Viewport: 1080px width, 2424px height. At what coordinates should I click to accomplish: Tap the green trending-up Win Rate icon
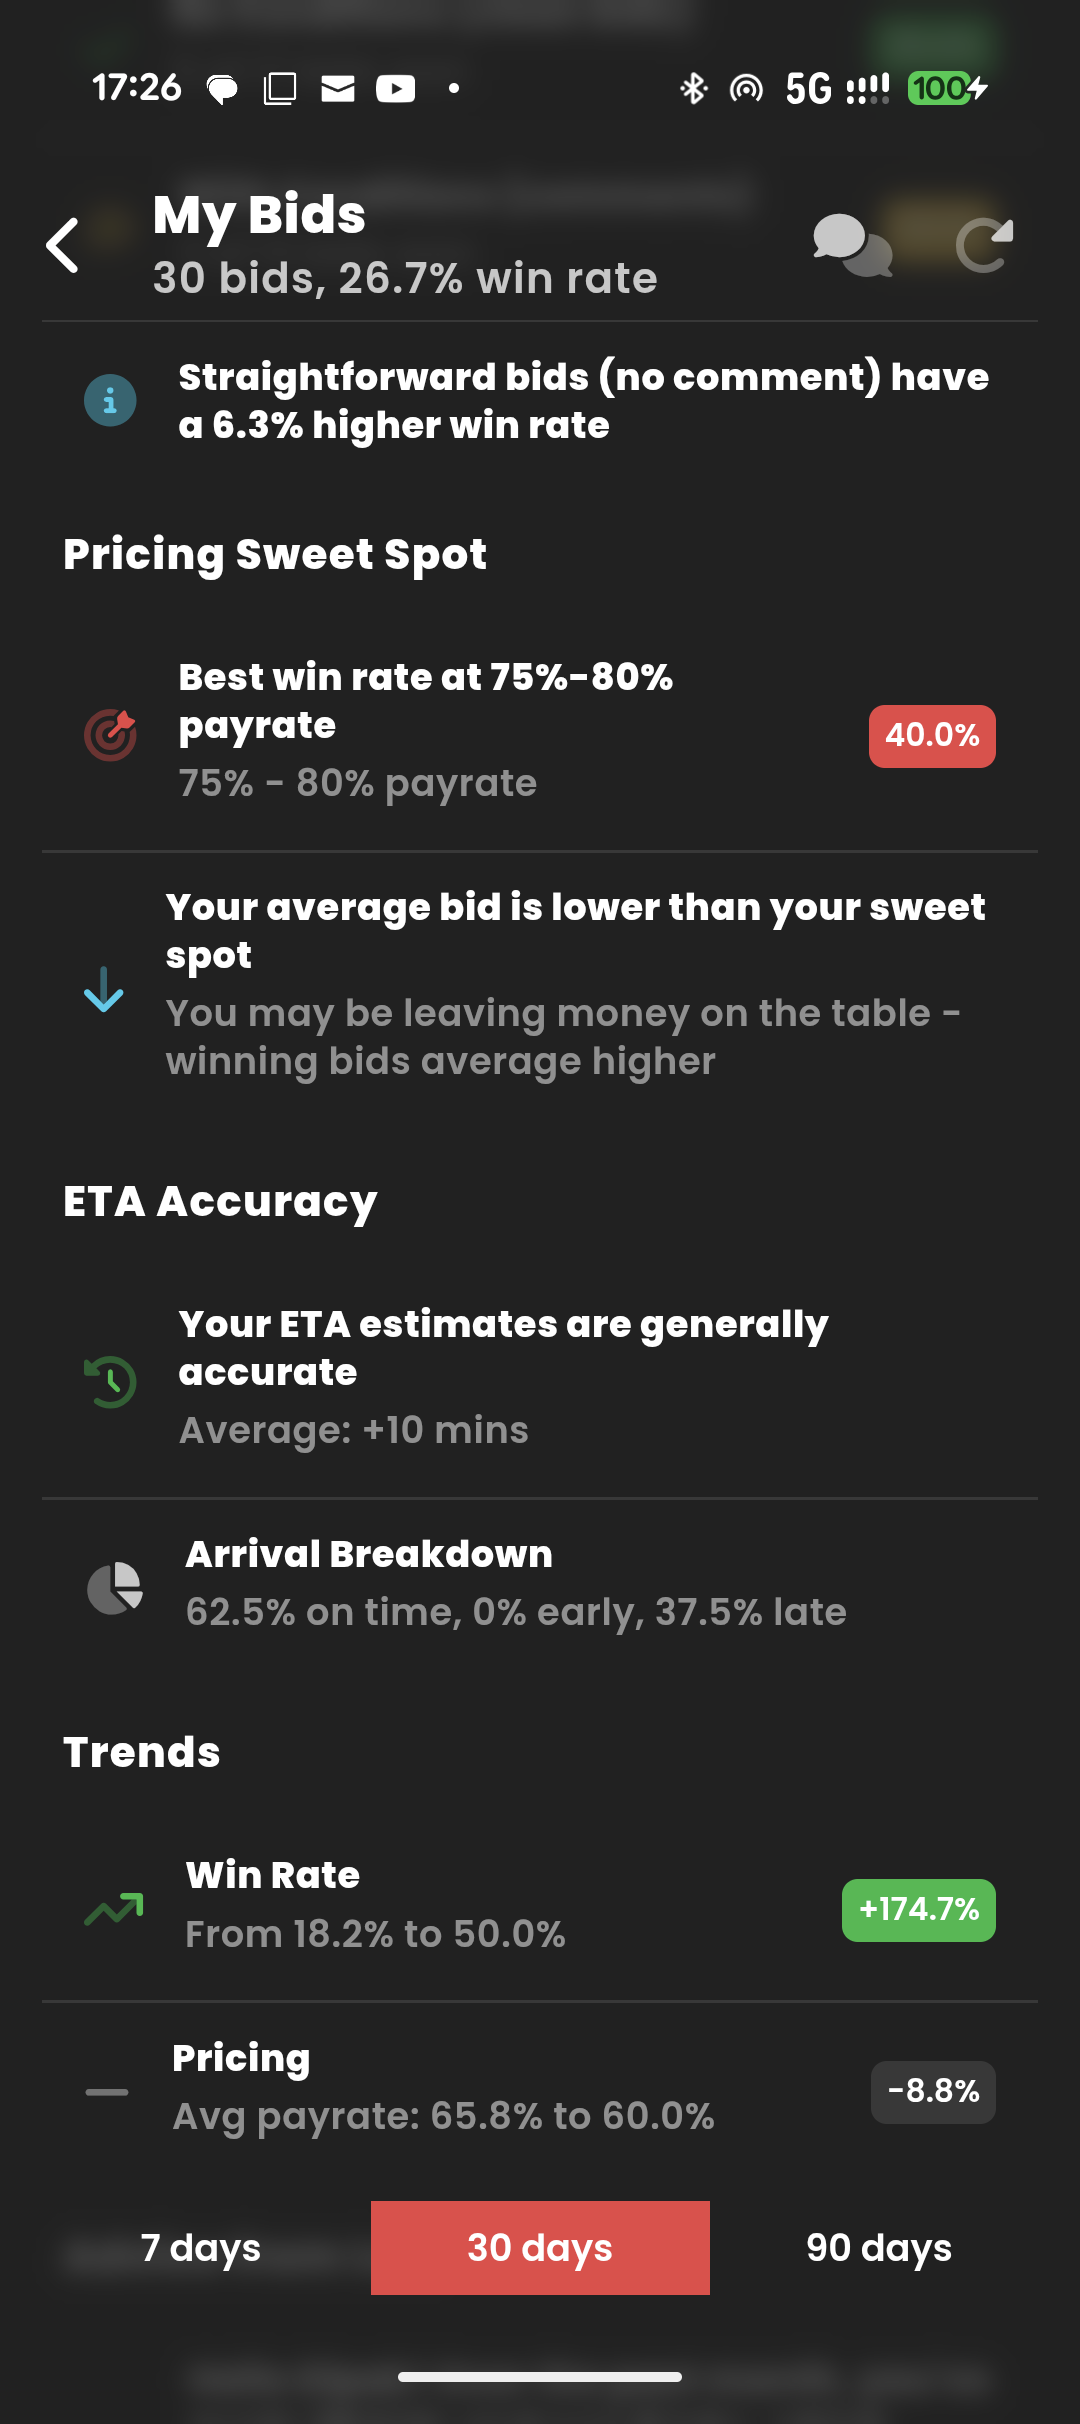pos(114,1909)
